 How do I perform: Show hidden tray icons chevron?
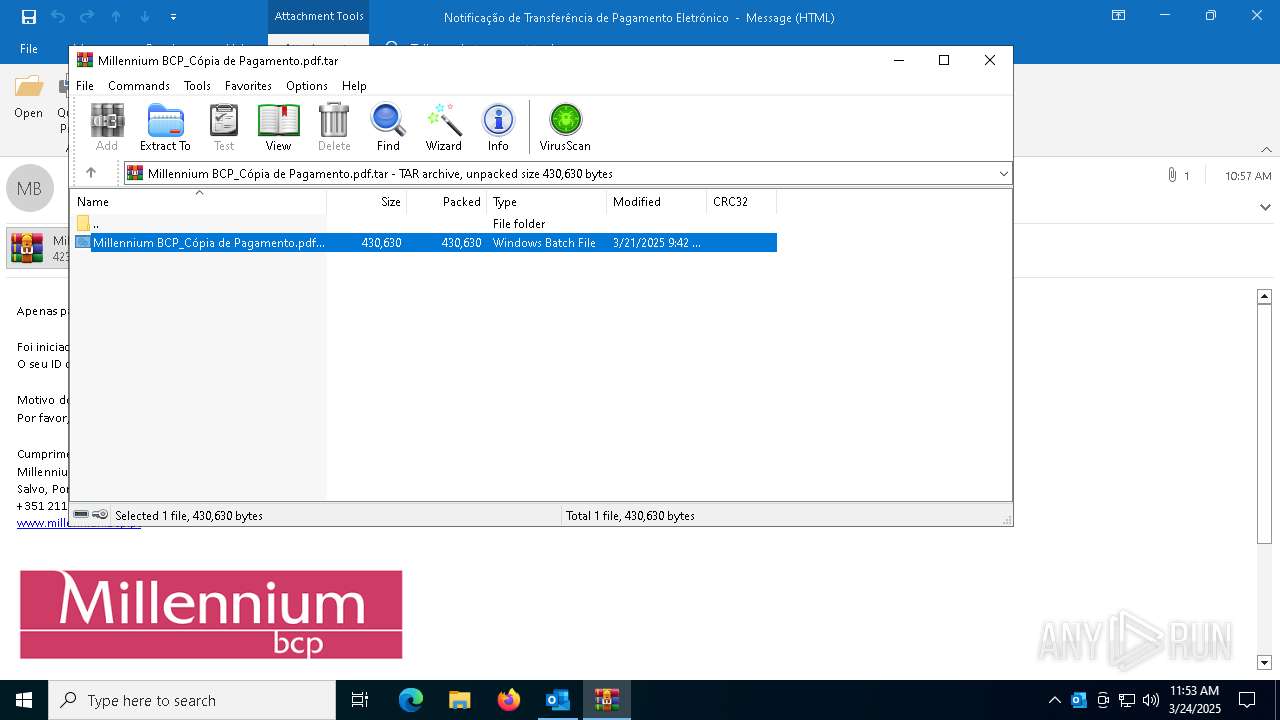[x=1055, y=700]
